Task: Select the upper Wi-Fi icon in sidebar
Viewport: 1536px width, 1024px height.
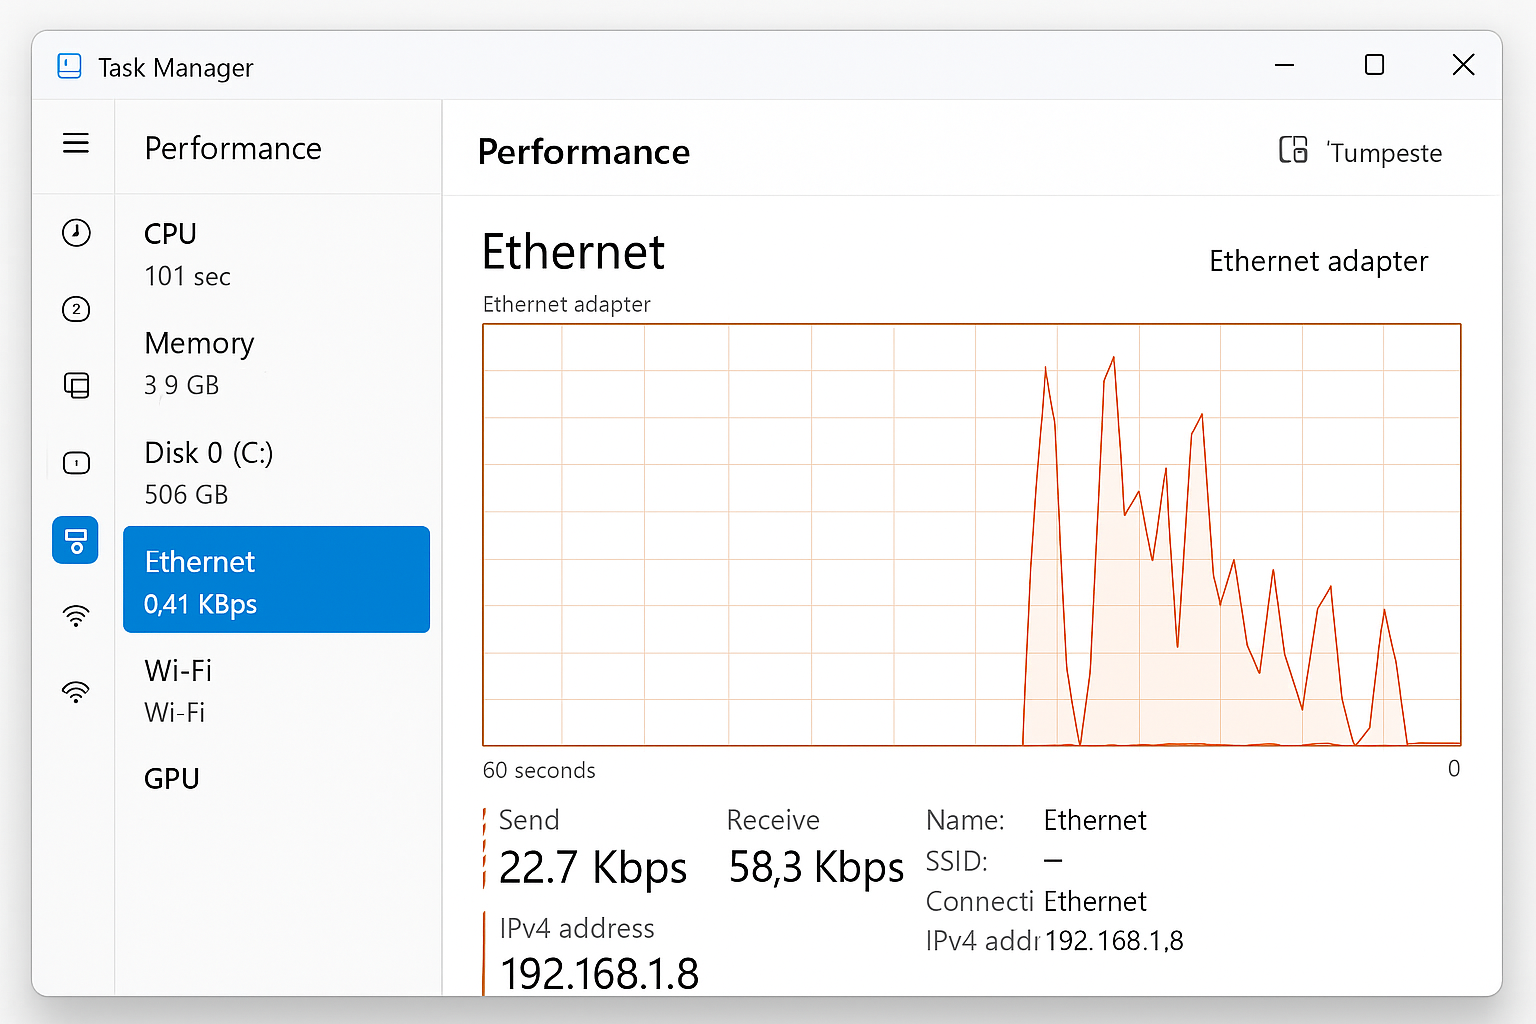Action: (76, 616)
